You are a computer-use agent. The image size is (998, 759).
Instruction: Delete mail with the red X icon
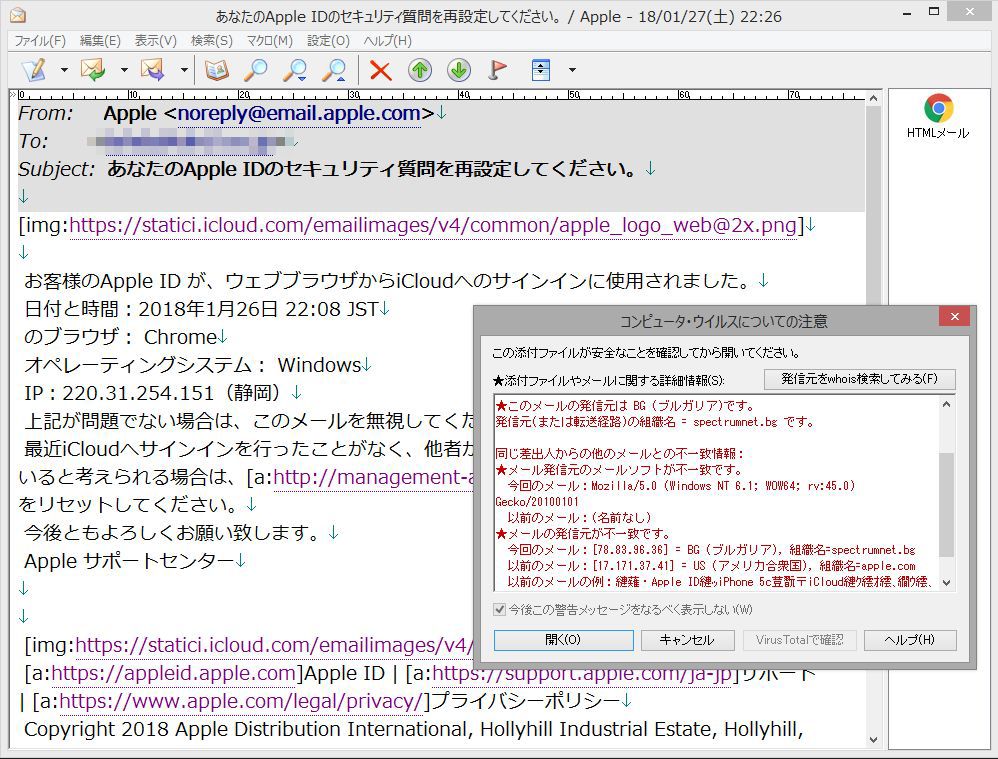click(x=381, y=70)
